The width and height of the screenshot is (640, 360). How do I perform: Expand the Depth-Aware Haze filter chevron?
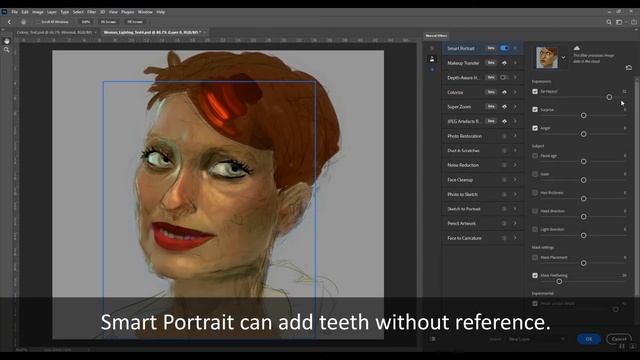tap(515, 78)
